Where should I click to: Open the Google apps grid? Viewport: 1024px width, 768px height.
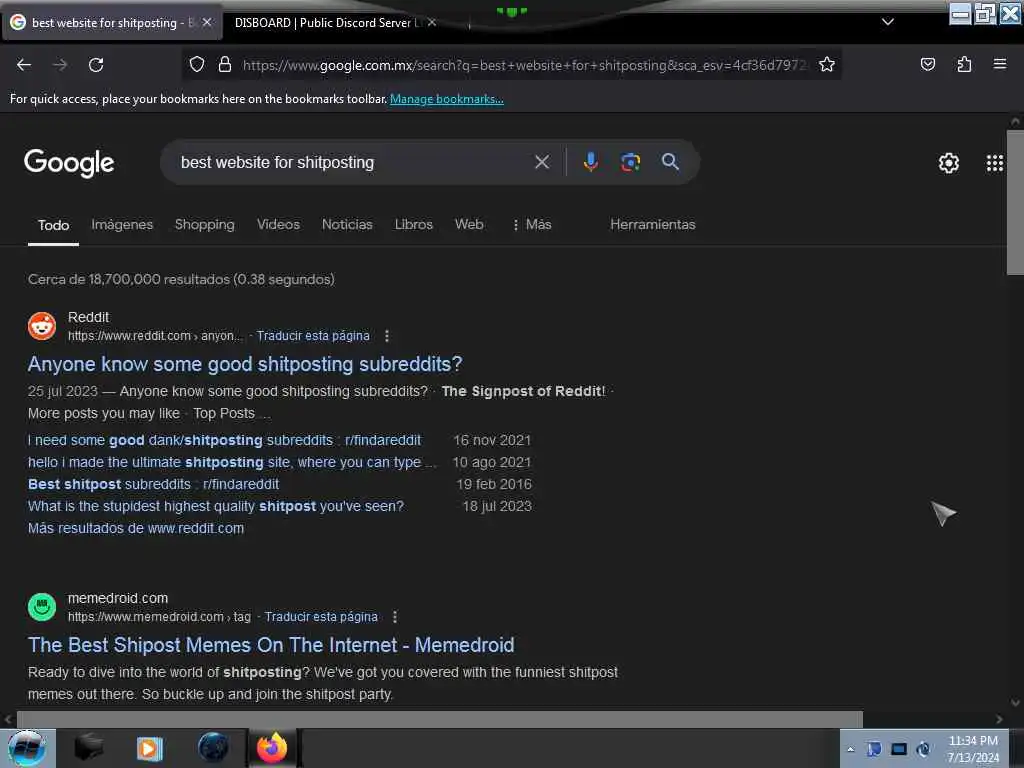point(995,163)
